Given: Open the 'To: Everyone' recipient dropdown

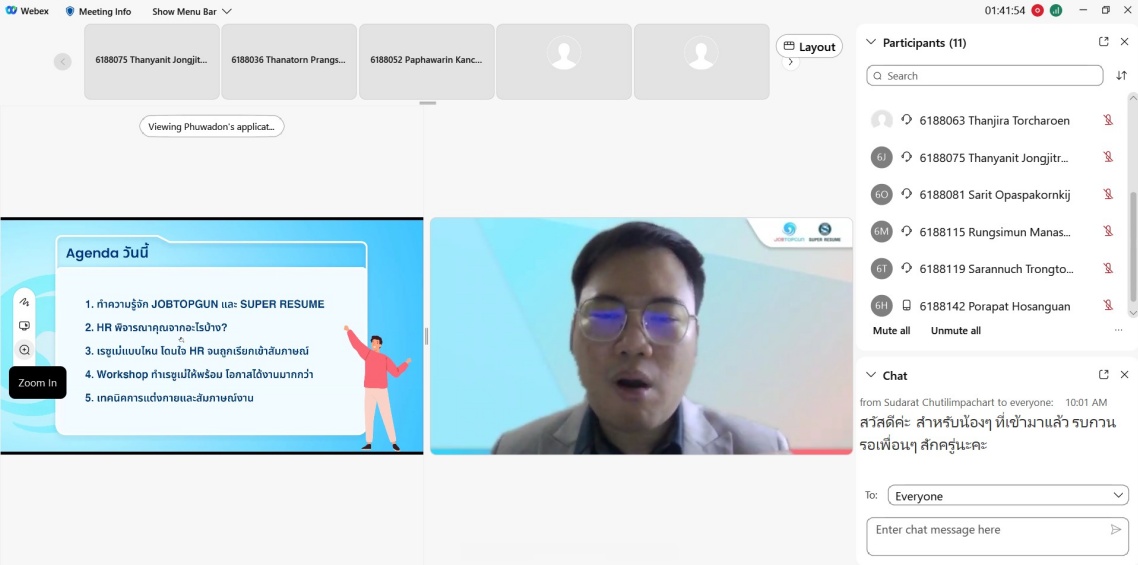Looking at the screenshot, I should (x=1008, y=496).
